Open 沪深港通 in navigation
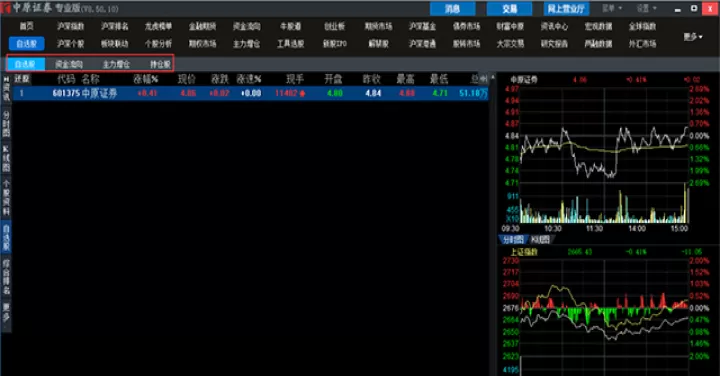 (422, 44)
